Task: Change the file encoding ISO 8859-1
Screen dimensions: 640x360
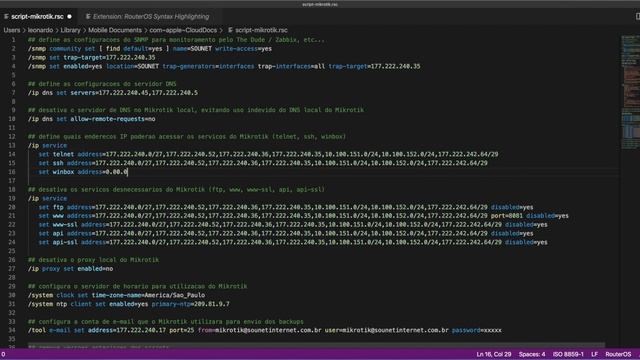Action: pyautogui.click(x=568, y=354)
